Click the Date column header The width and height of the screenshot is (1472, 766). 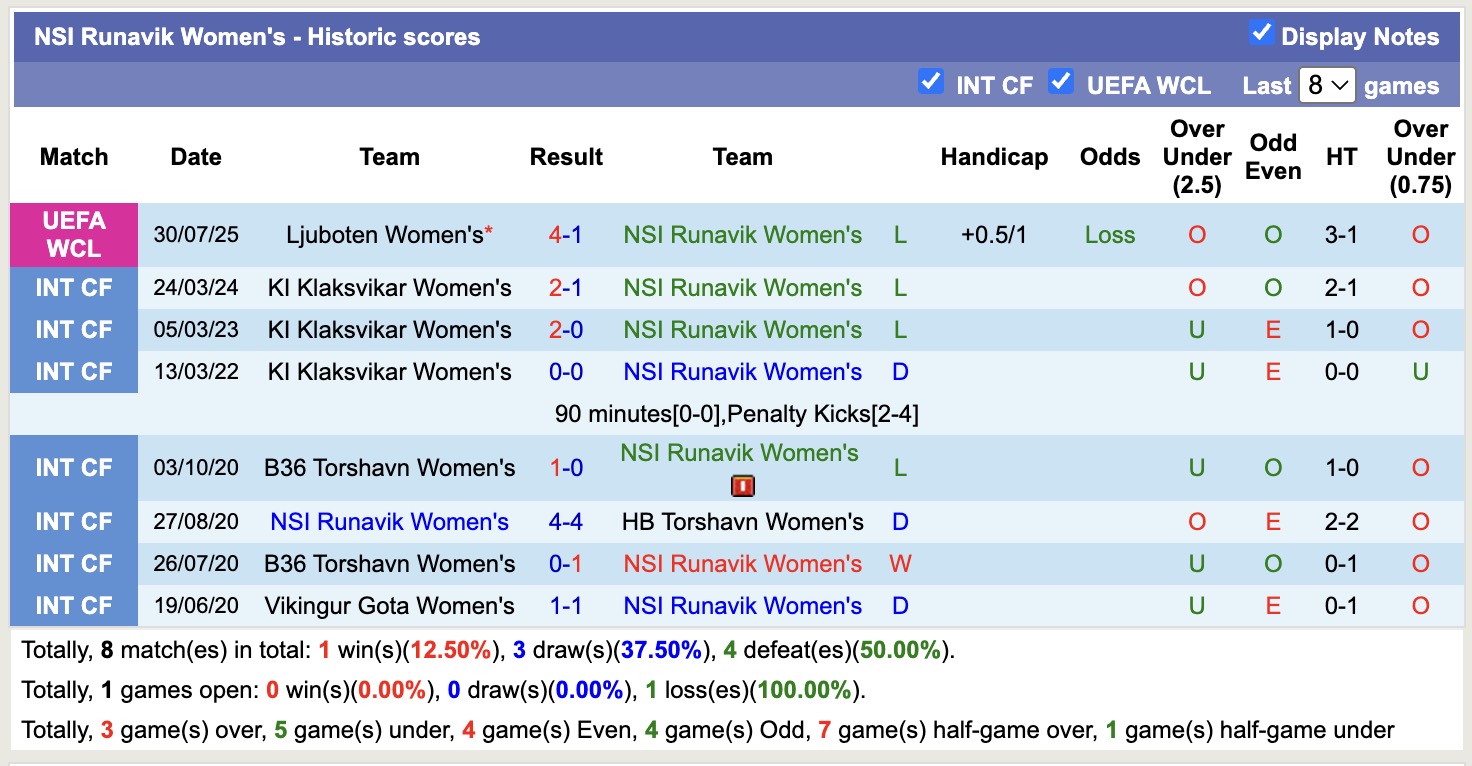click(x=195, y=157)
